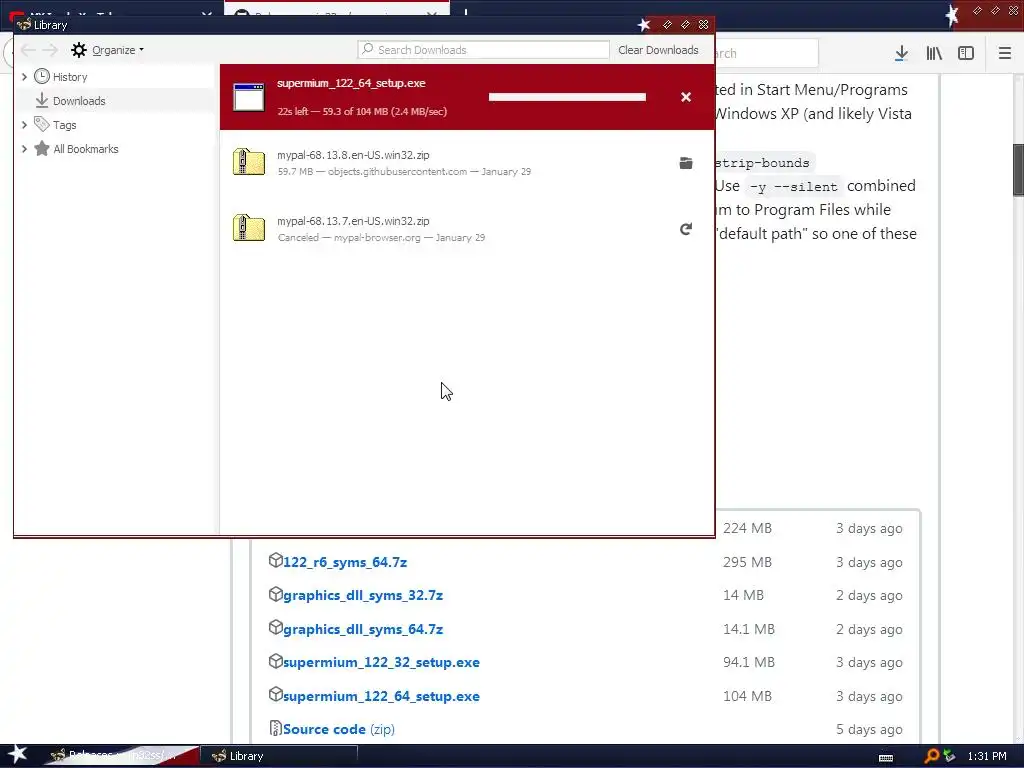
Task: Click the zip icon beside Source code
Action: click(x=276, y=728)
